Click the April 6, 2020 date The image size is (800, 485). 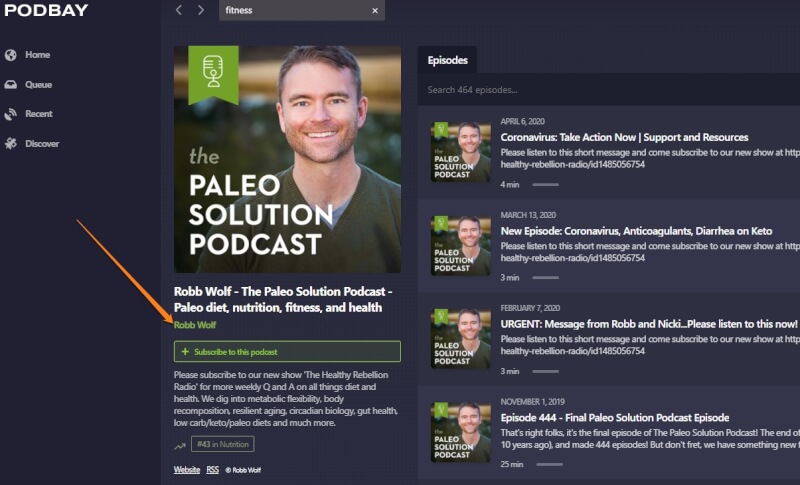(x=522, y=121)
